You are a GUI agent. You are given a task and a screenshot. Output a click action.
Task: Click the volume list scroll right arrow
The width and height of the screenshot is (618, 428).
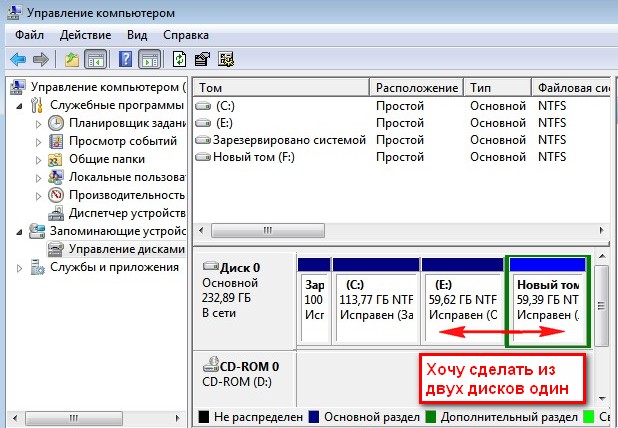point(601,230)
